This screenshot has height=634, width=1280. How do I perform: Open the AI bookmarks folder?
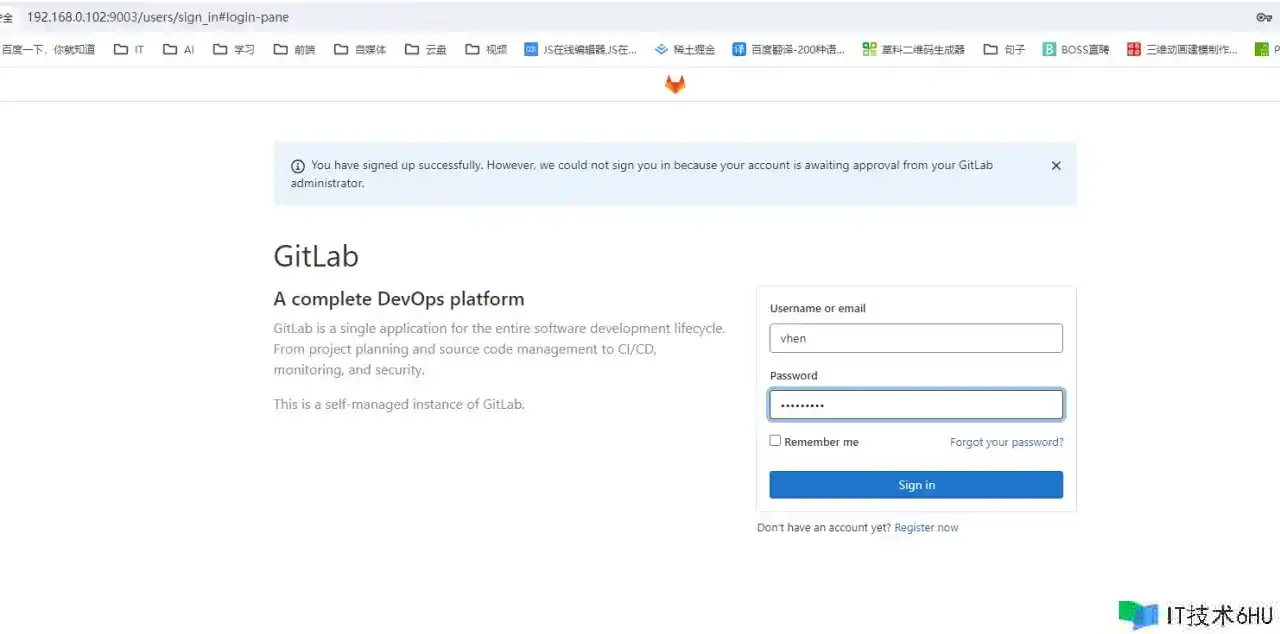[178, 49]
